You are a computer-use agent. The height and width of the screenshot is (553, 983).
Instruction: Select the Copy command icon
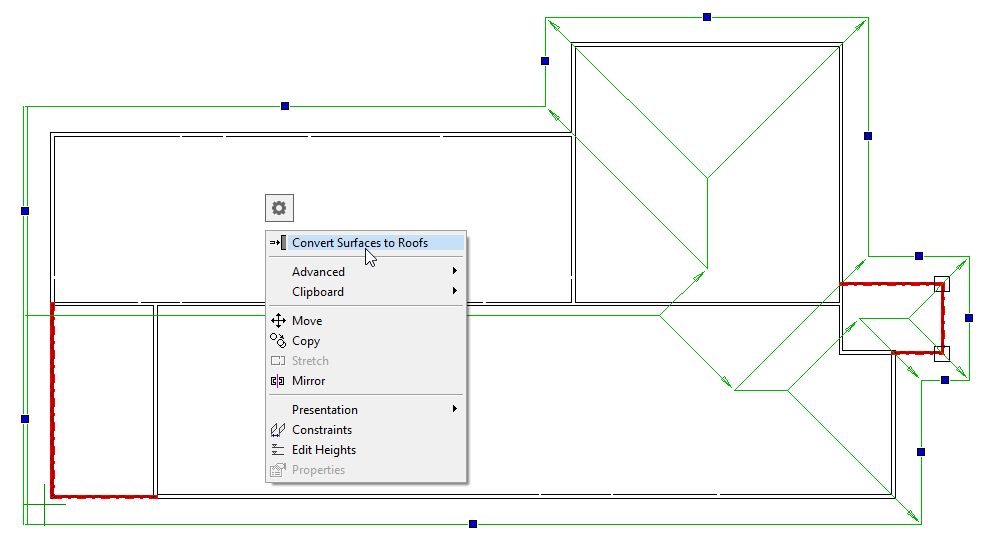[x=278, y=341]
